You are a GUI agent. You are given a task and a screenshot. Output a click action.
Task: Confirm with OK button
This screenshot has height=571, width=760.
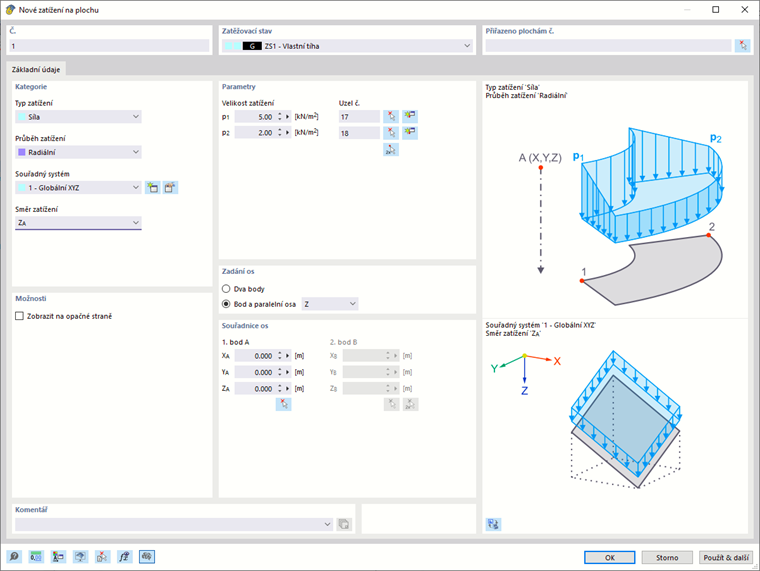click(609, 557)
